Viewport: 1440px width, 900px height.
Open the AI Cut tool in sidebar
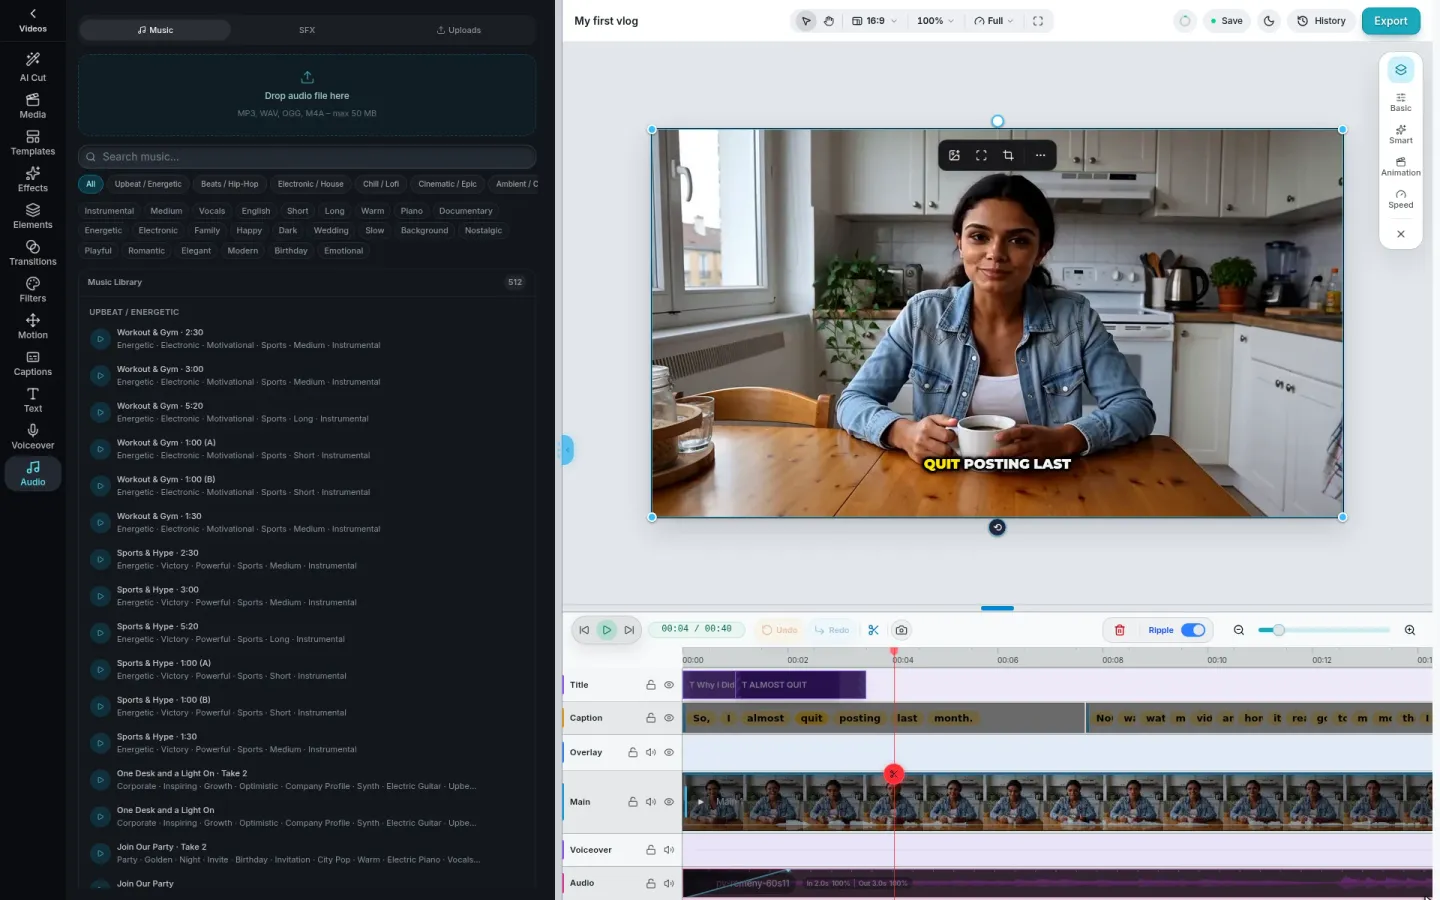33,67
